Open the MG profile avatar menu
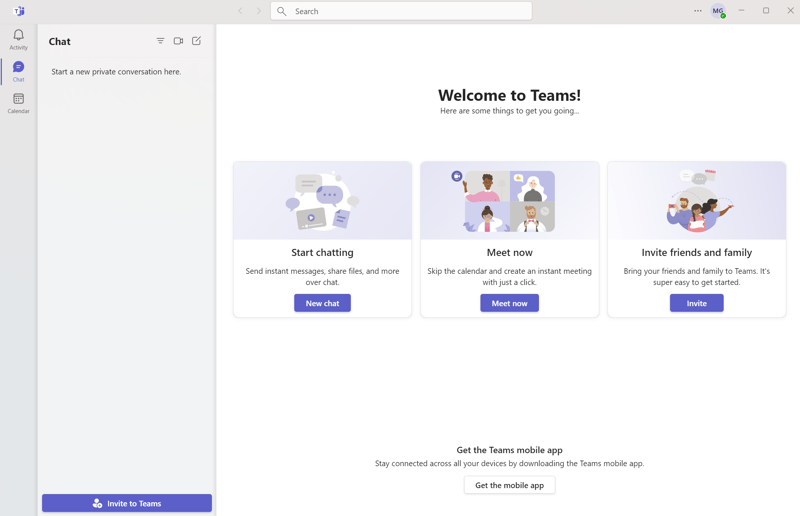Viewport: 800px width, 516px height. coord(718,11)
